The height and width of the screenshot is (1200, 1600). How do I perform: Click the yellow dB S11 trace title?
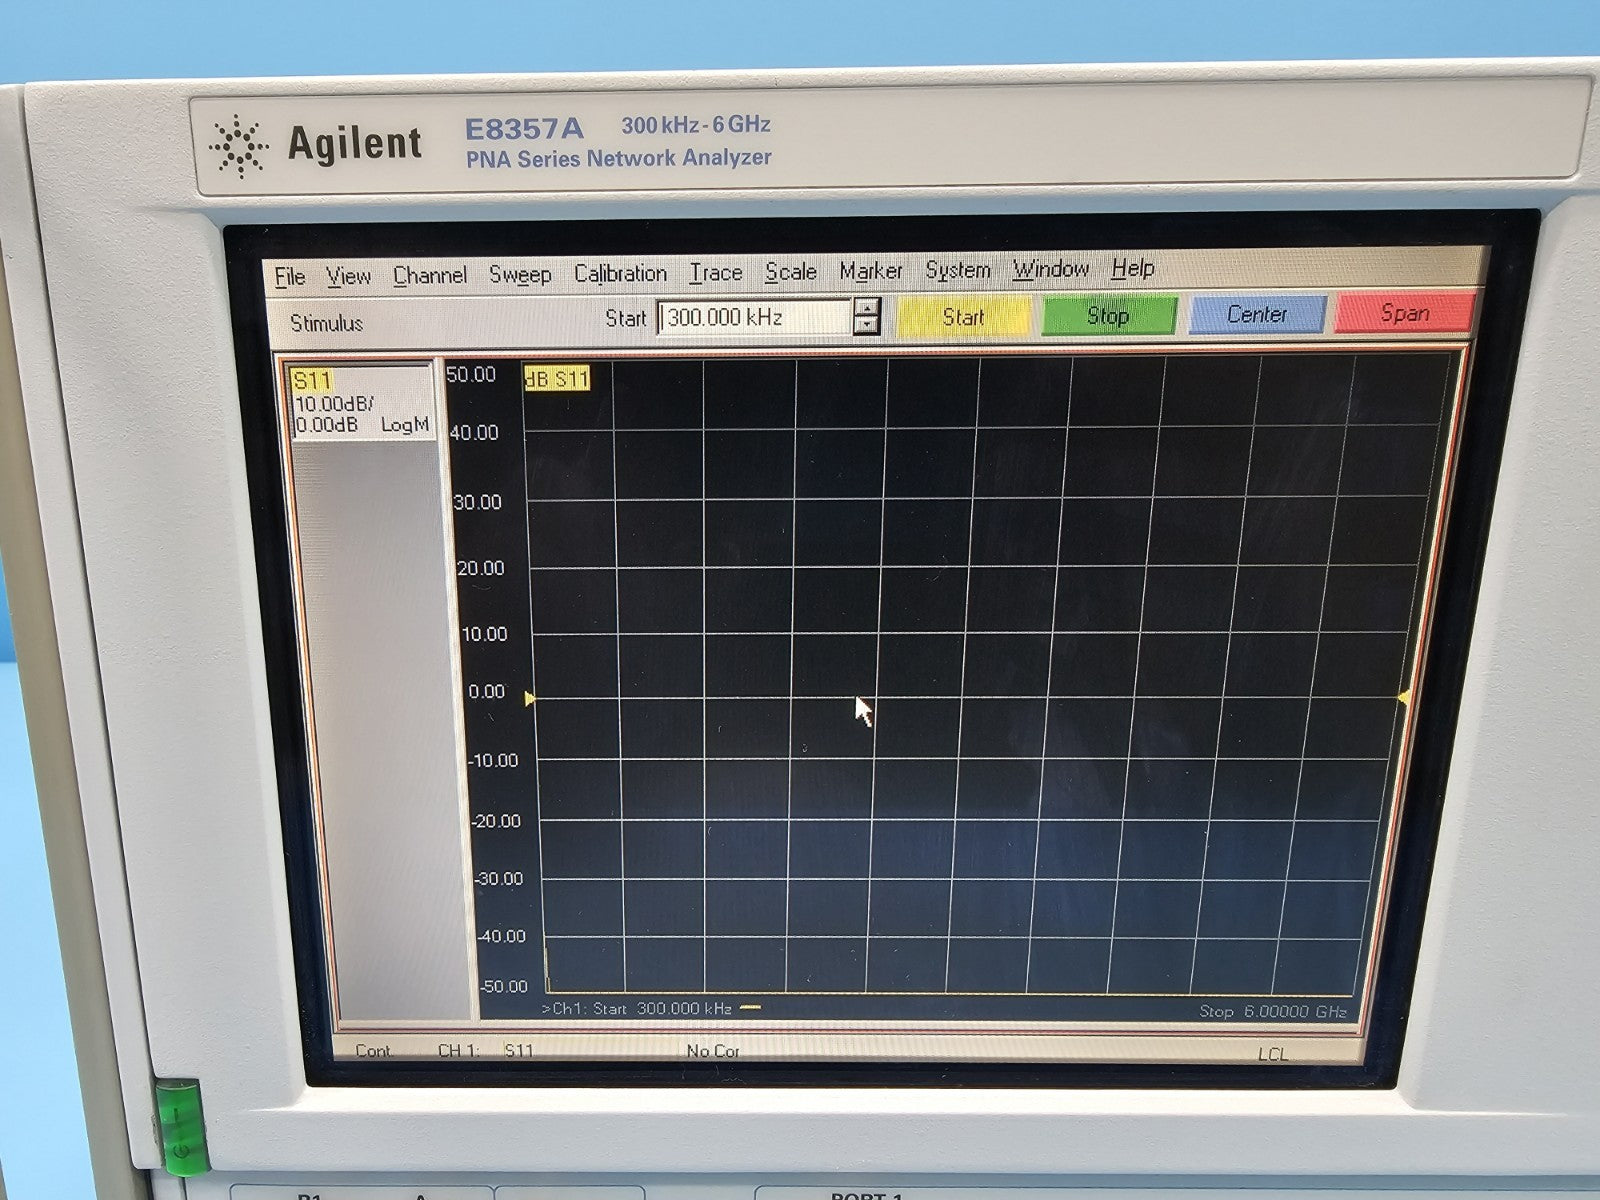[557, 378]
